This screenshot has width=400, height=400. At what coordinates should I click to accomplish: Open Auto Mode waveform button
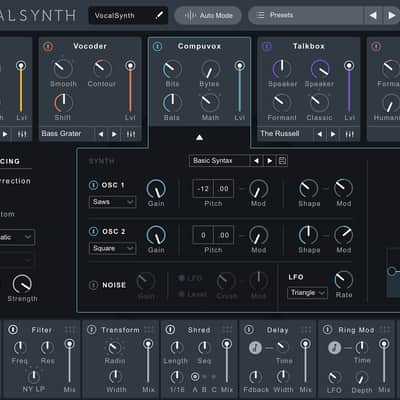click(x=208, y=15)
